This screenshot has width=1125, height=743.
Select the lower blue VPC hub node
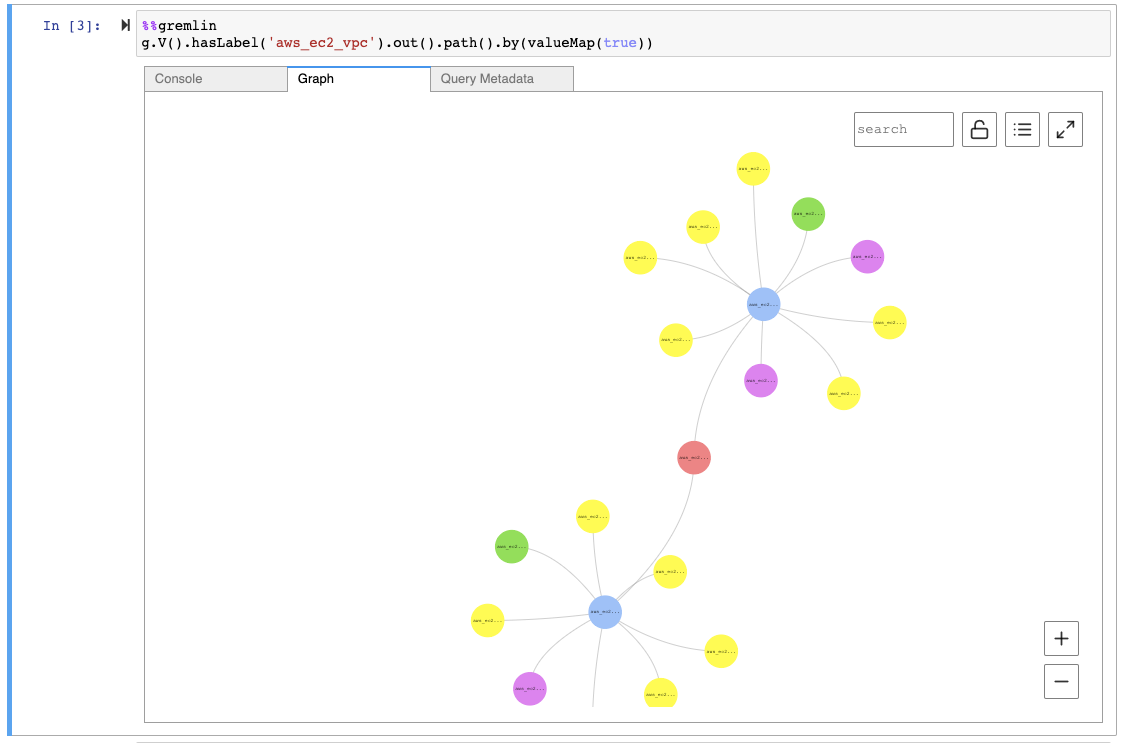coord(605,612)
